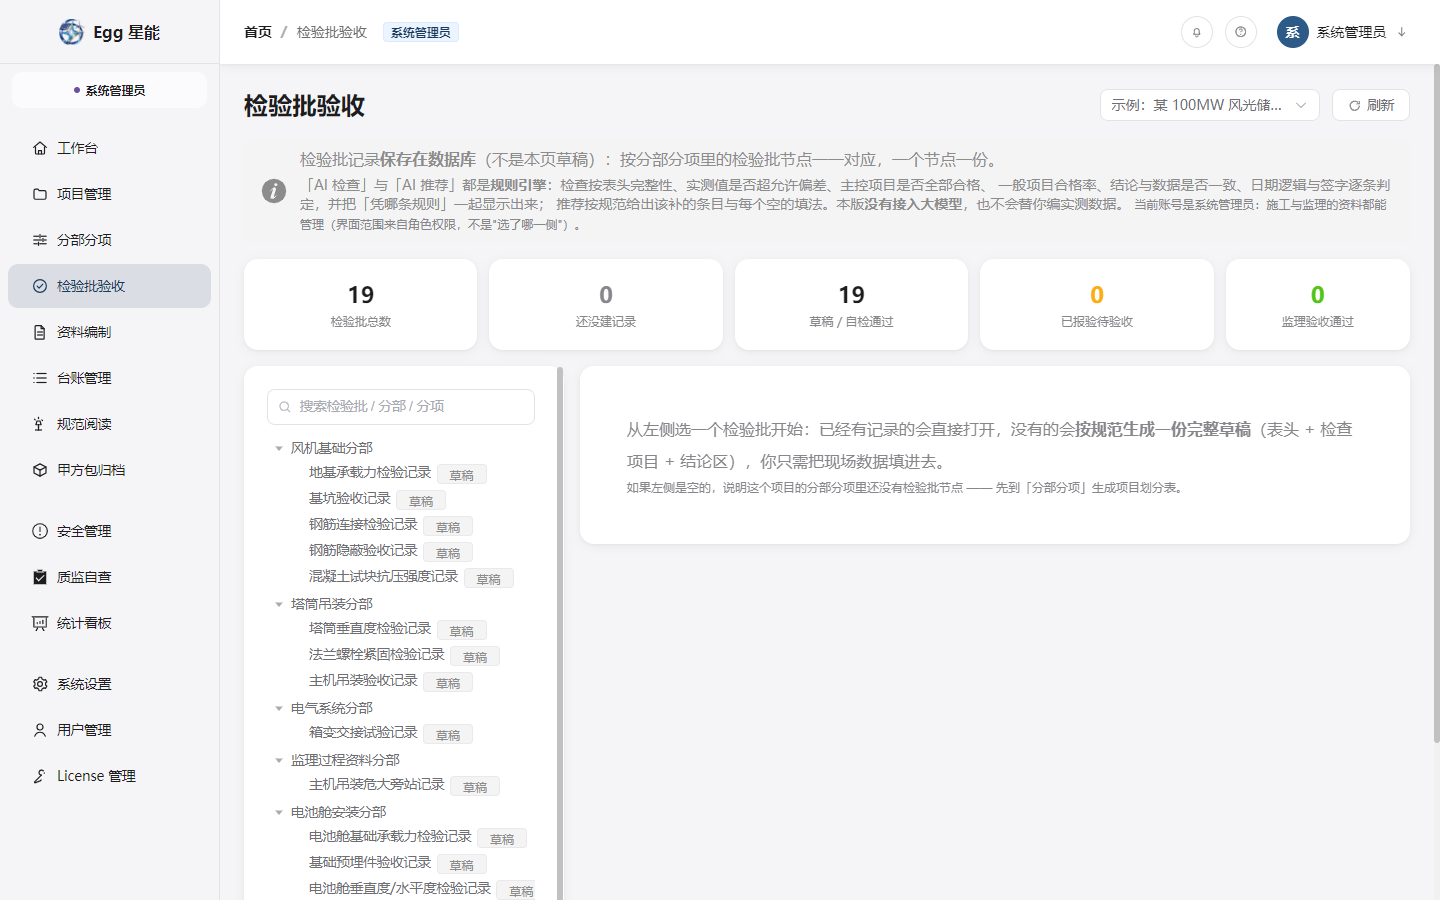Select 检验批验收 in the sidebar
Screen dimensions: 1440x900
click(x=109, y=286)
